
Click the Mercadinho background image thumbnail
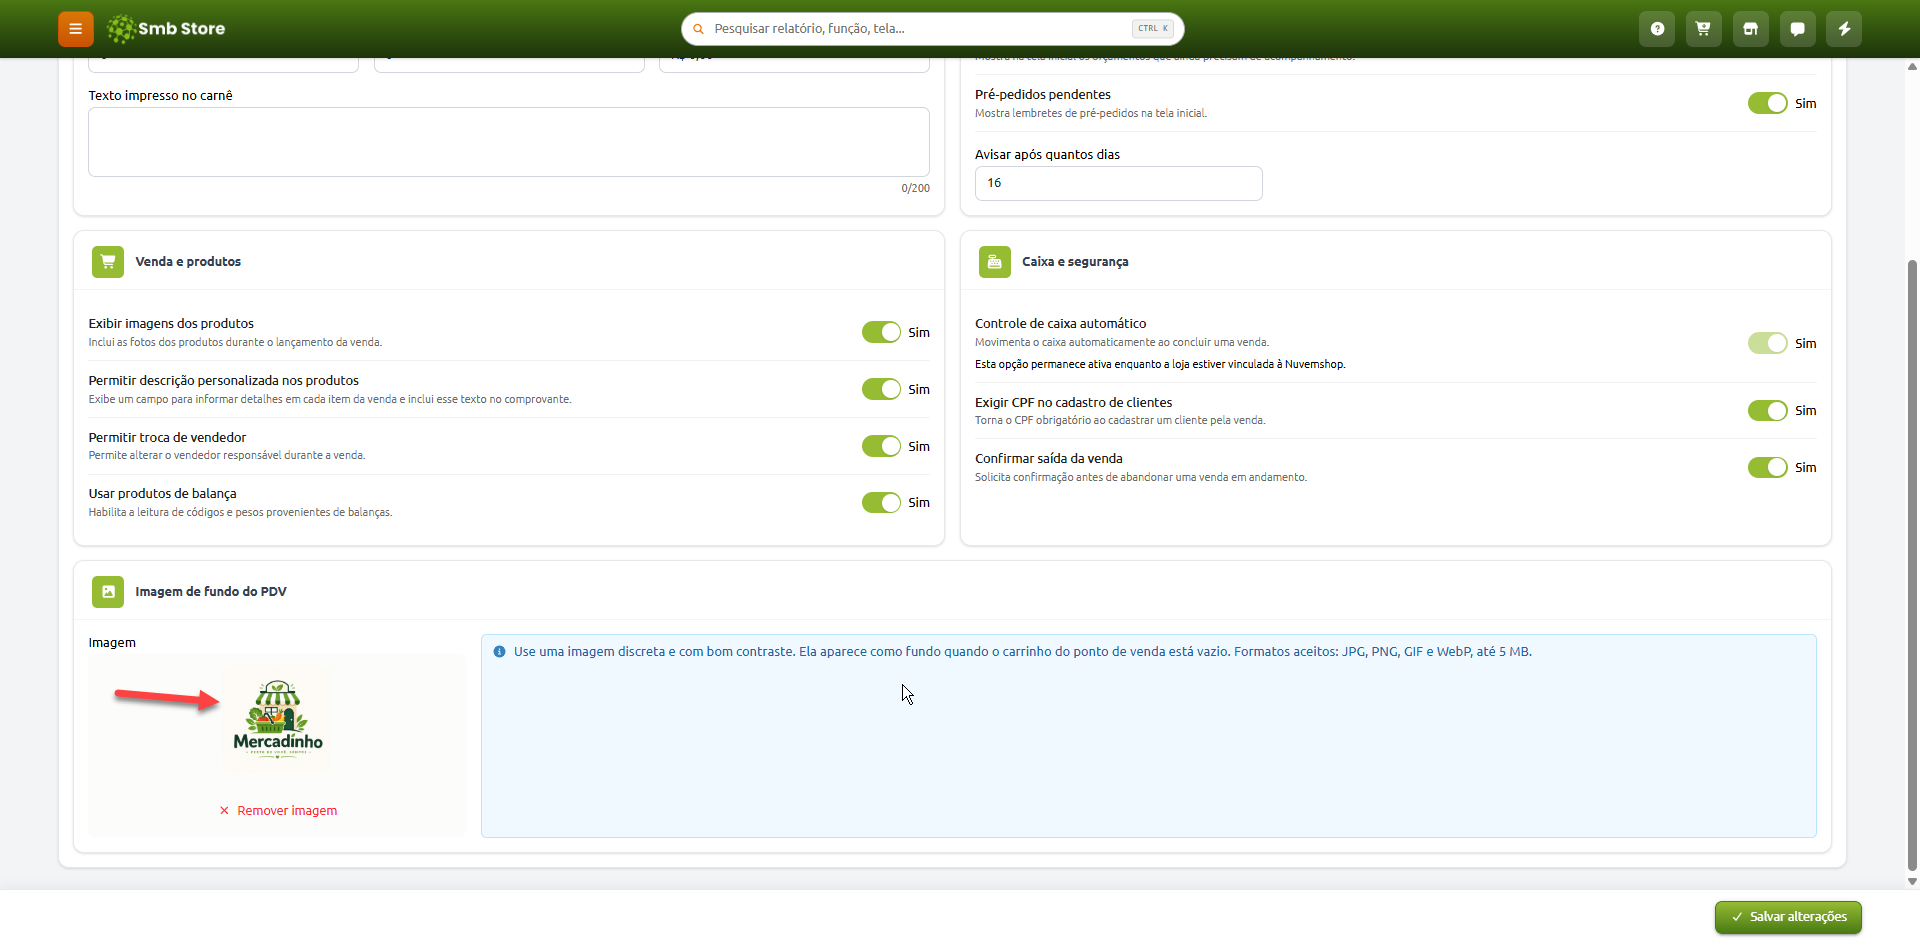point(278,718)
